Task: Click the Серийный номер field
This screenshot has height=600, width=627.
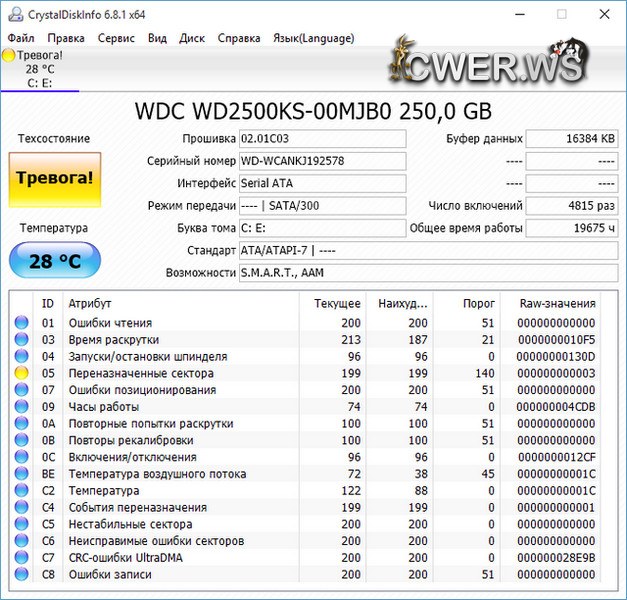Action: point(322,161)
